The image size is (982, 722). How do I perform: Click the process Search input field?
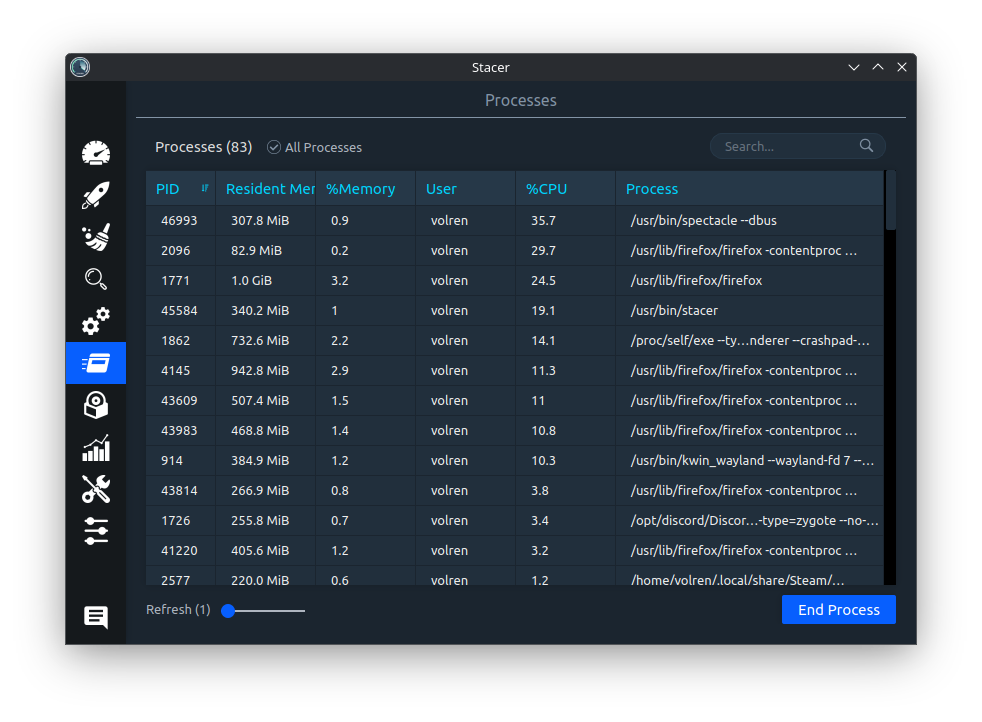[787, 146]
